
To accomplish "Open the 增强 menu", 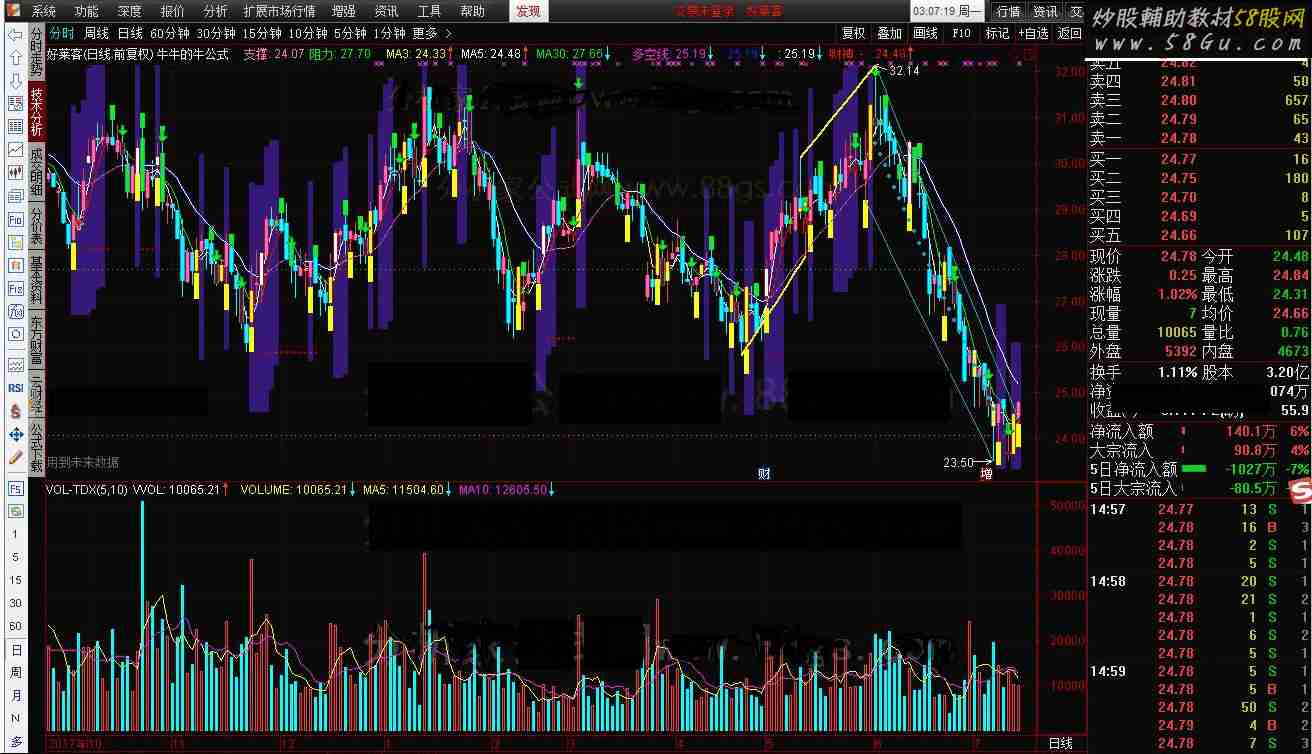I will pyautogui.click(x=343, y=11).
